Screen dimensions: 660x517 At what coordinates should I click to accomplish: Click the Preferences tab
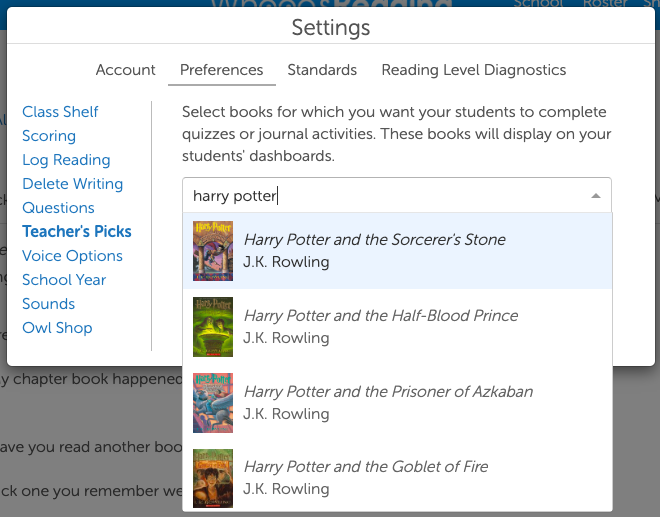[x=222, y=70]
